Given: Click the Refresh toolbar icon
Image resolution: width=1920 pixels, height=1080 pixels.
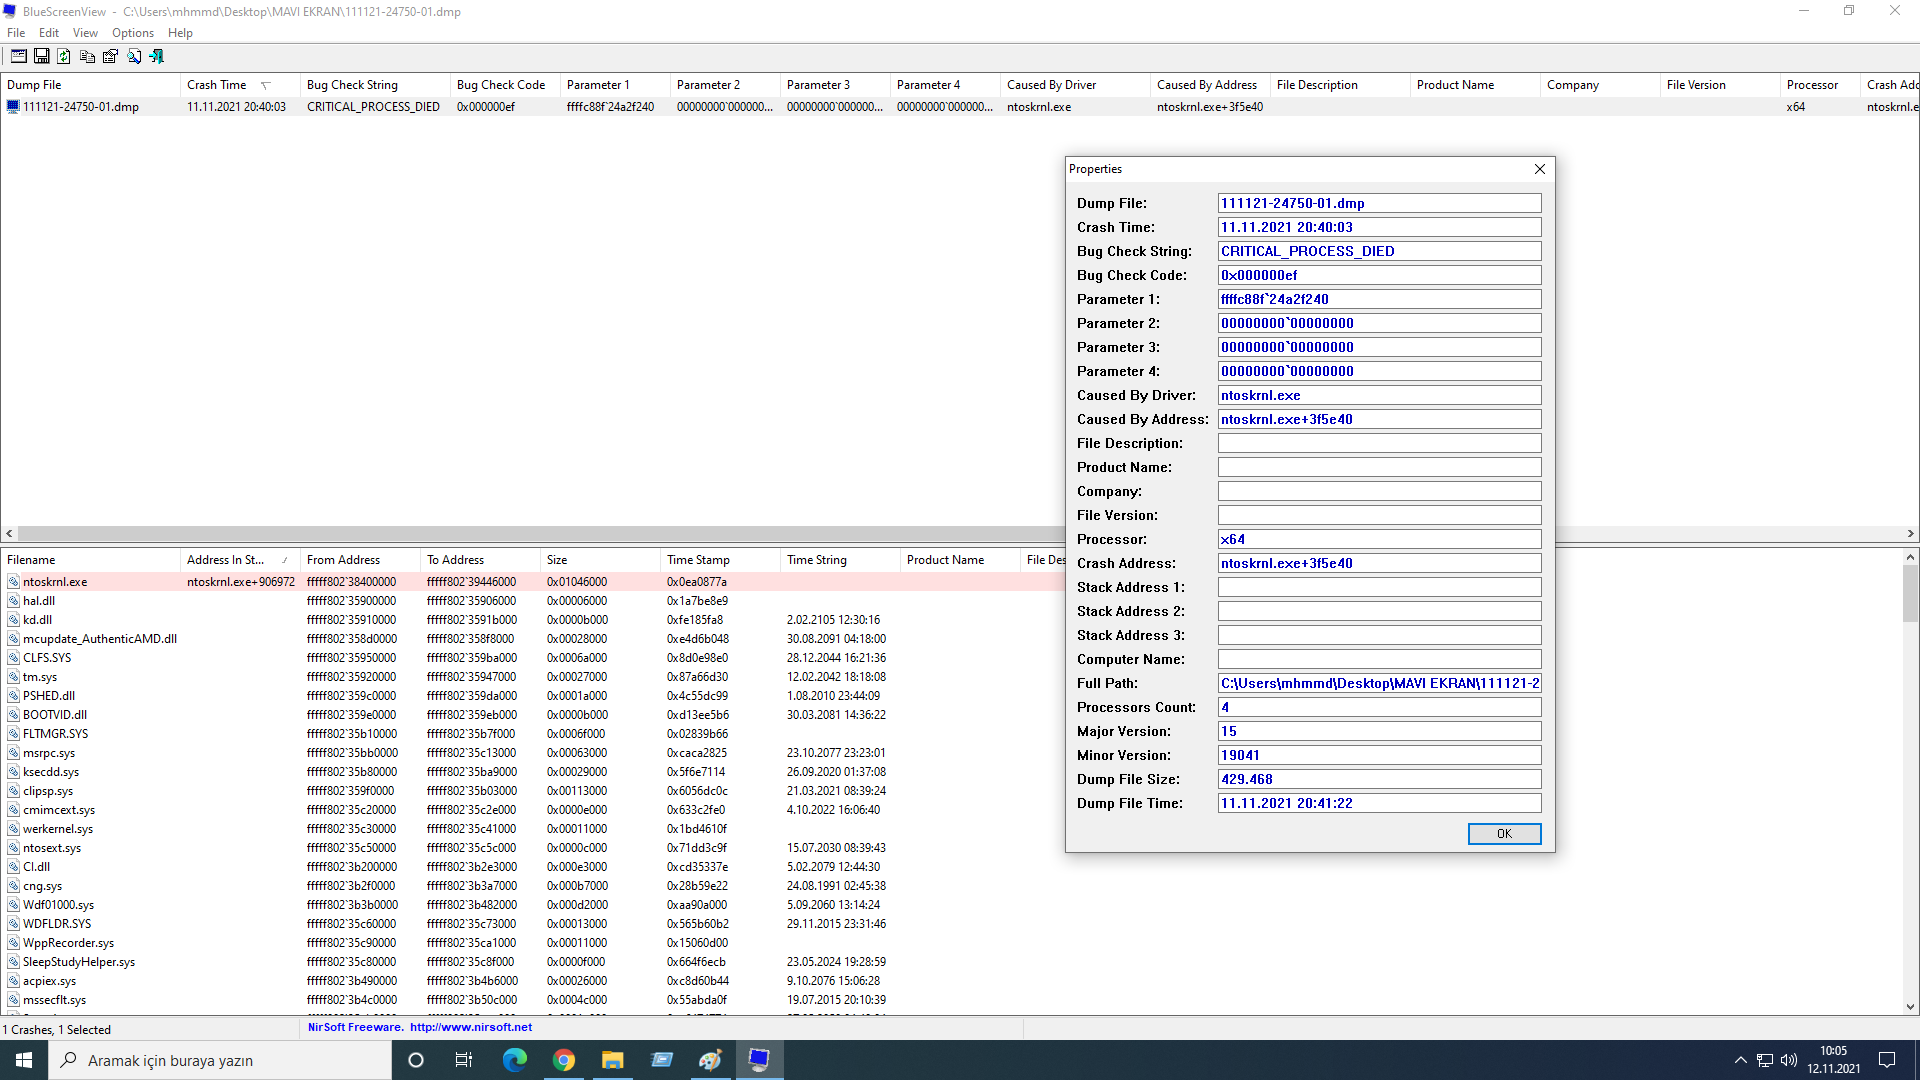Looking at the screenshot, I should pos(64,56).
